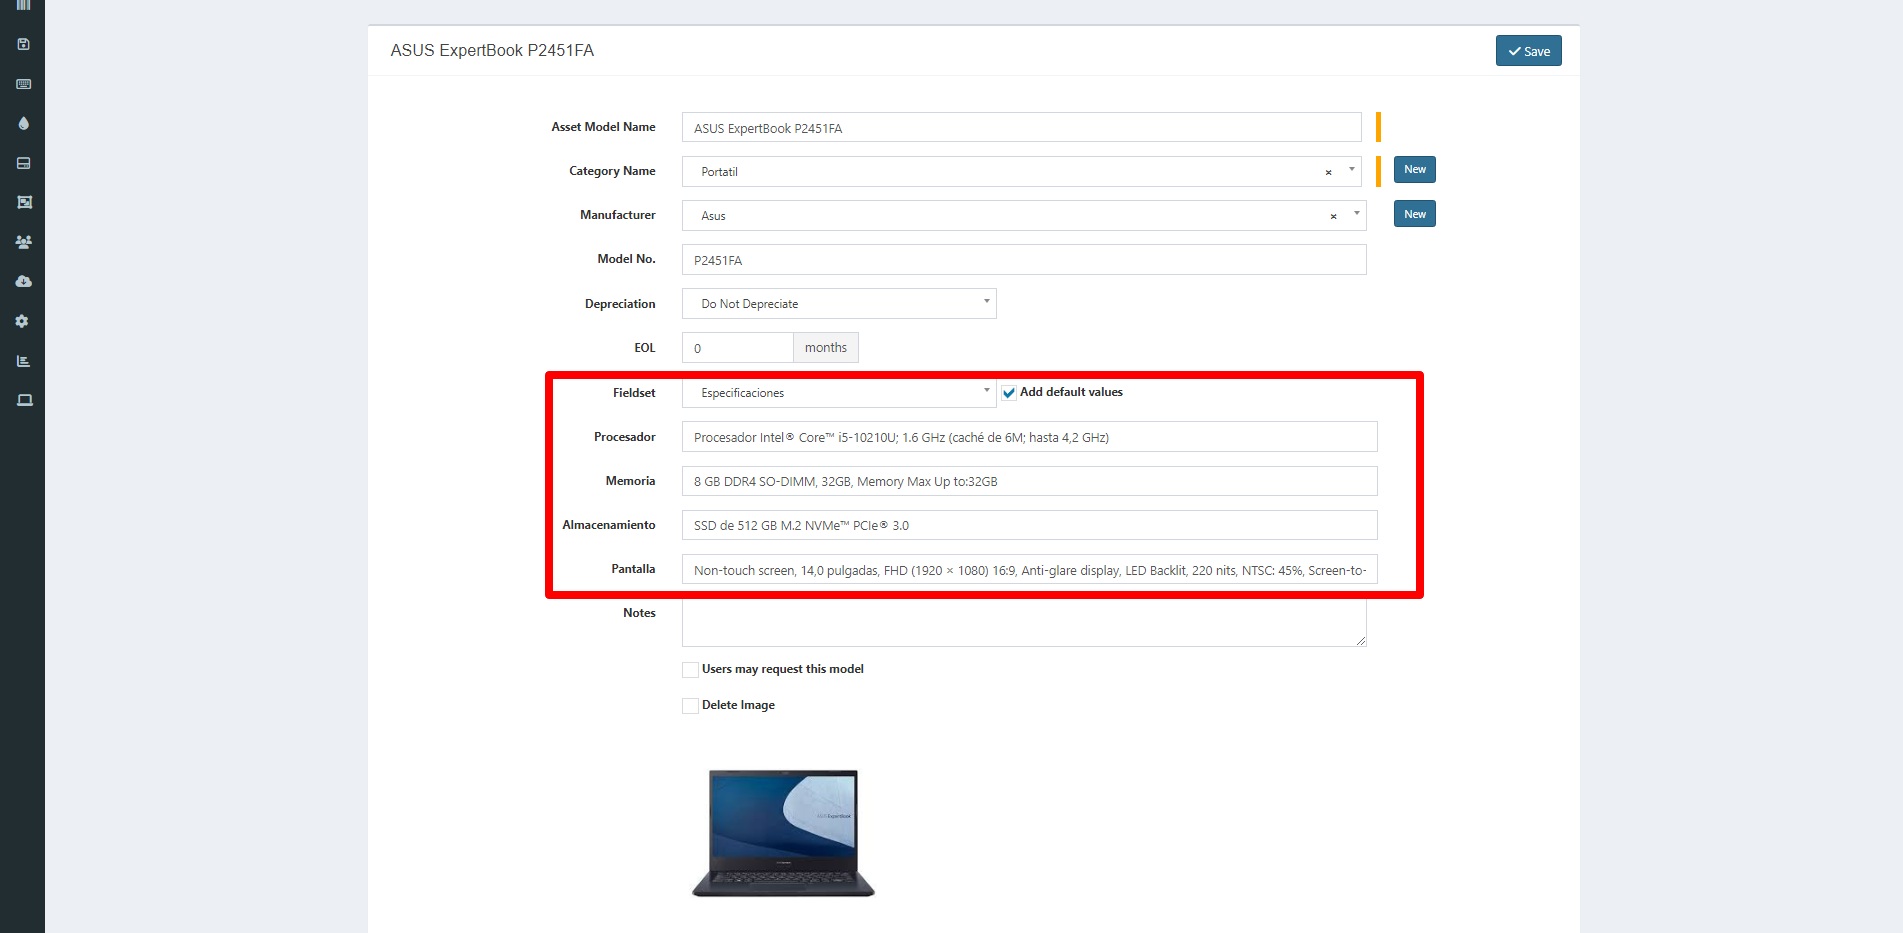Open the Depreciation dropdown
1903x933 pixels.
click(x=838, y=303)
